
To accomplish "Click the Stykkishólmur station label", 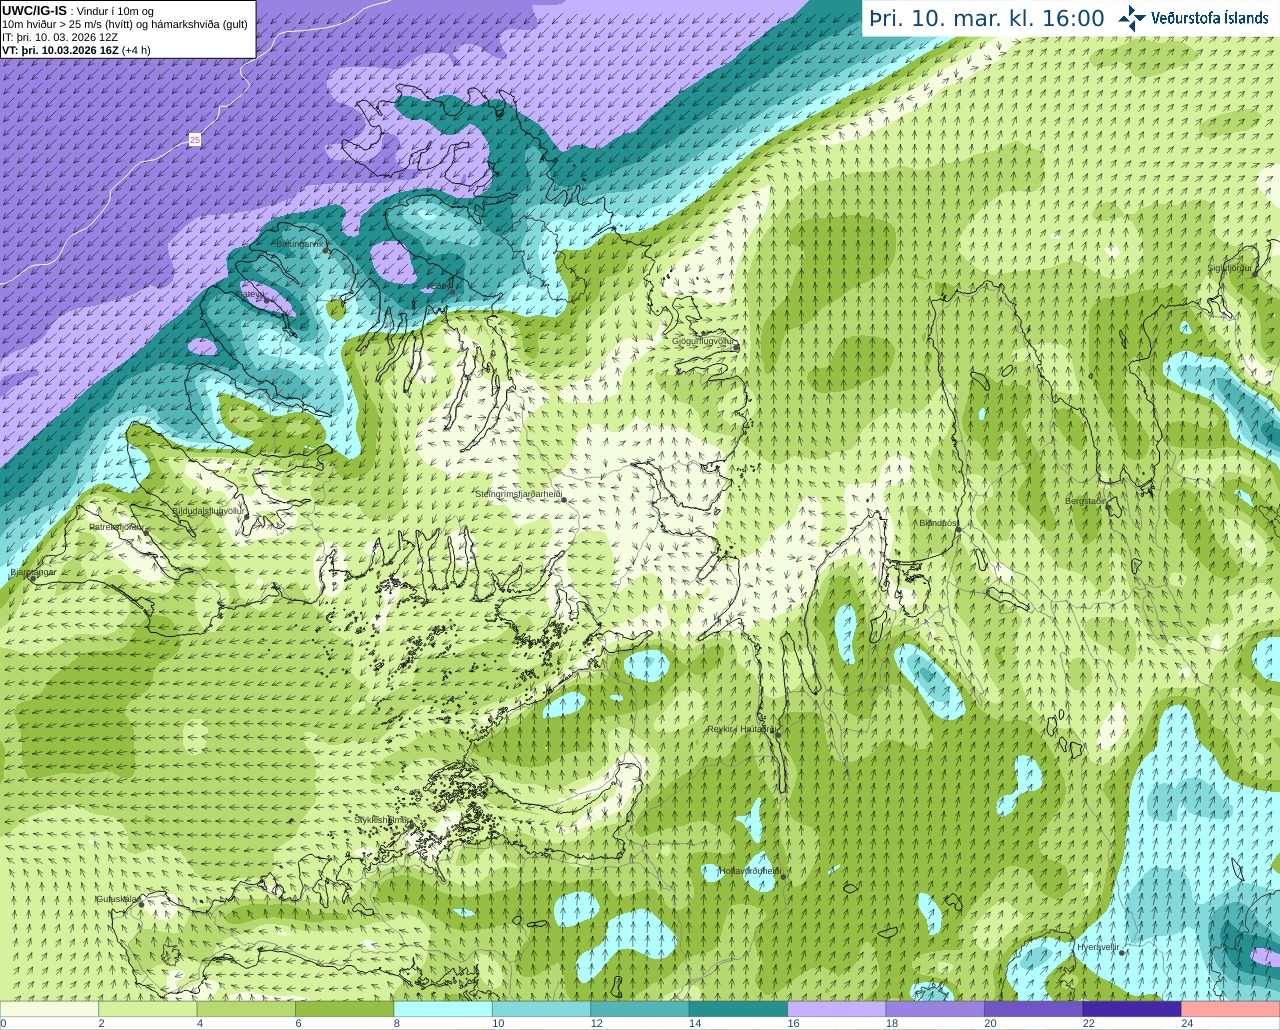I will pos(381,820).
